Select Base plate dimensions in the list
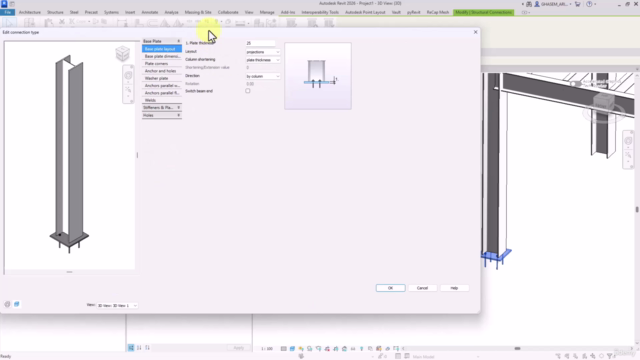The height and width of the screenshot is (360, 640). click(x=162, y=56)
